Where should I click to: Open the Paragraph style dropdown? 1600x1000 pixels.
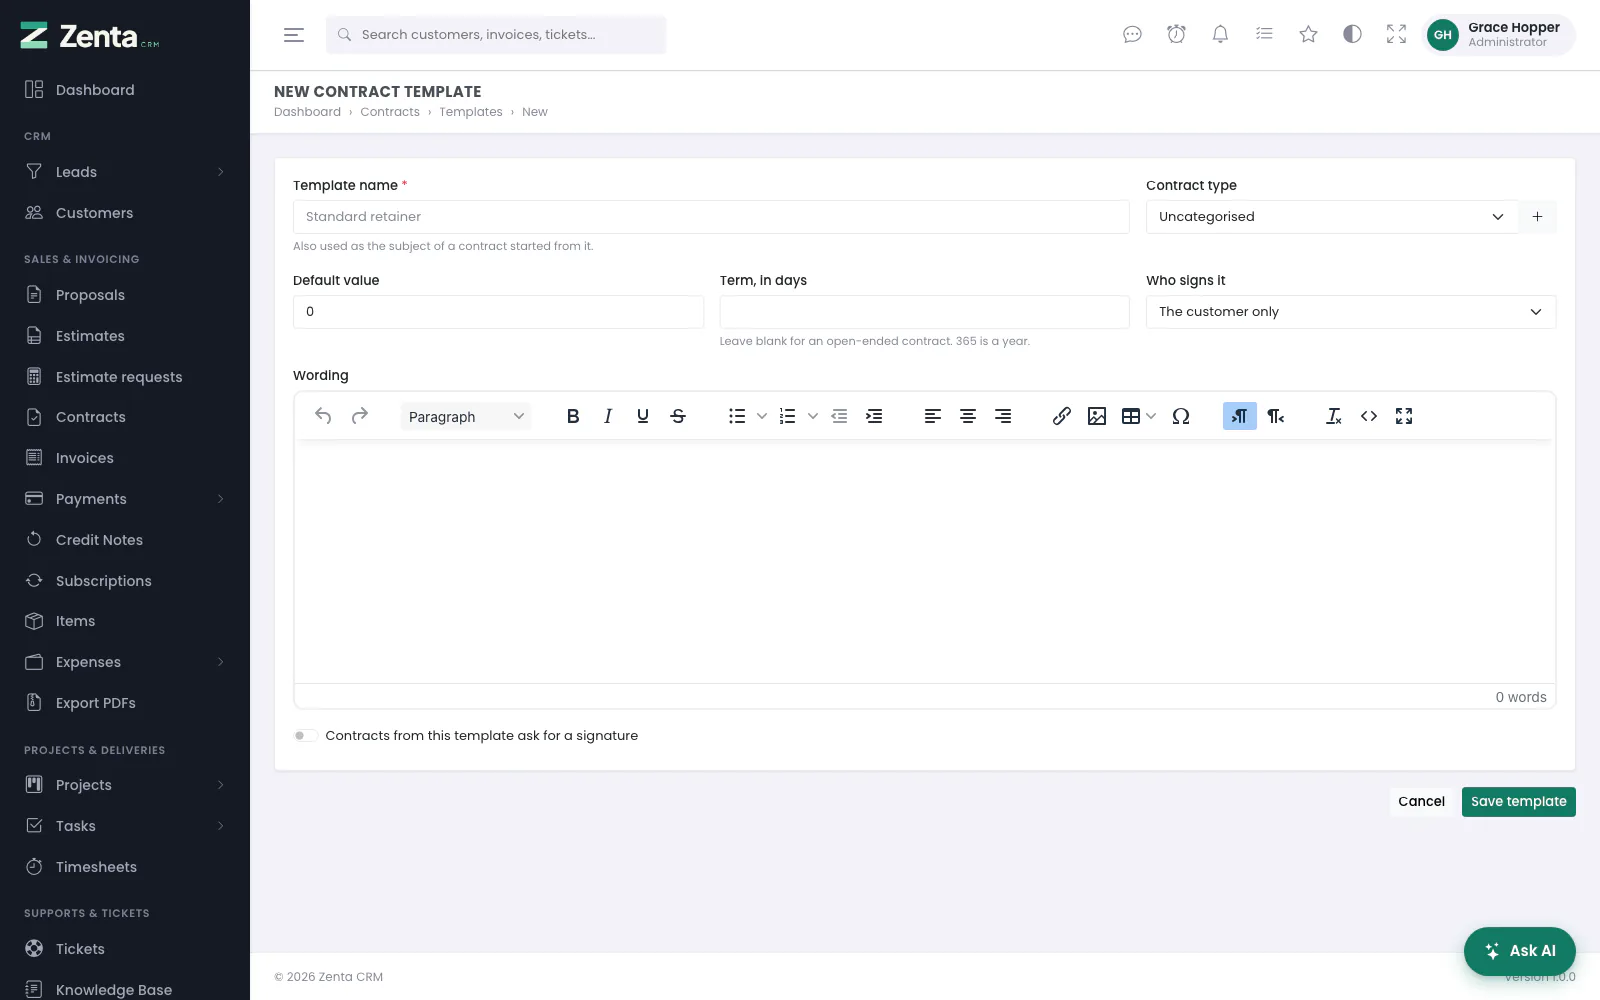point(466,416)
